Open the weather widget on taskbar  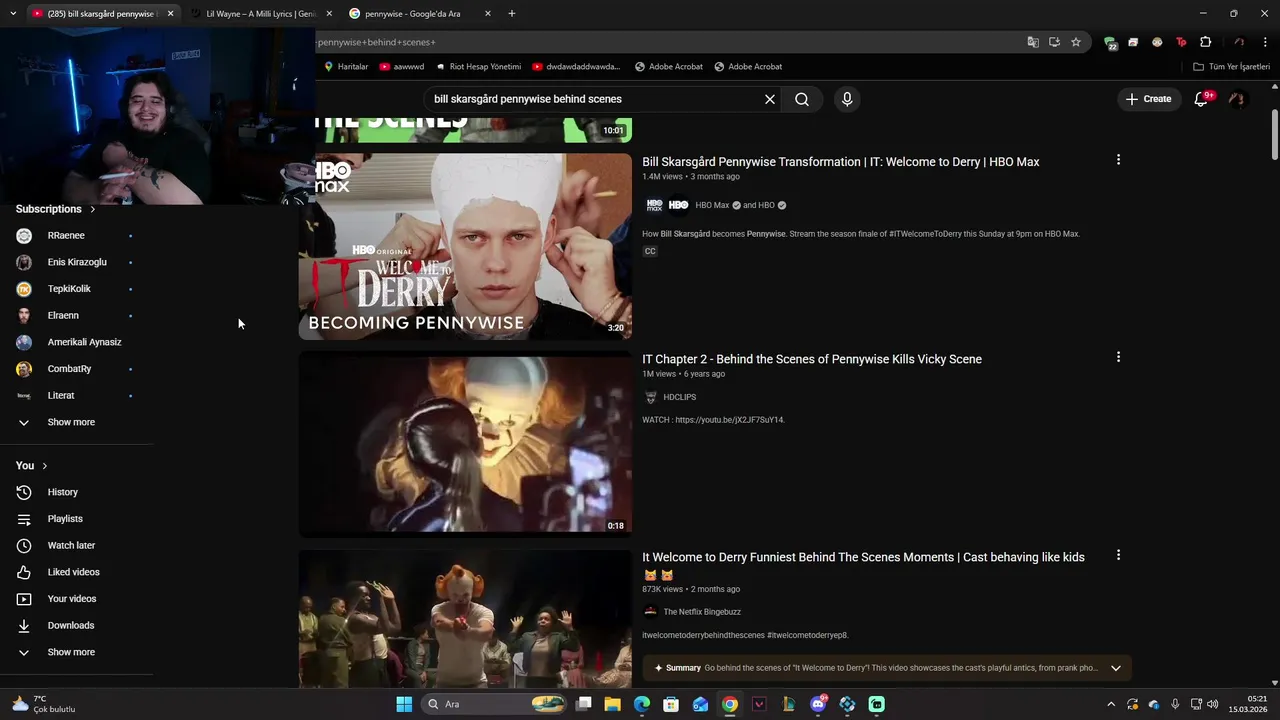44,704
